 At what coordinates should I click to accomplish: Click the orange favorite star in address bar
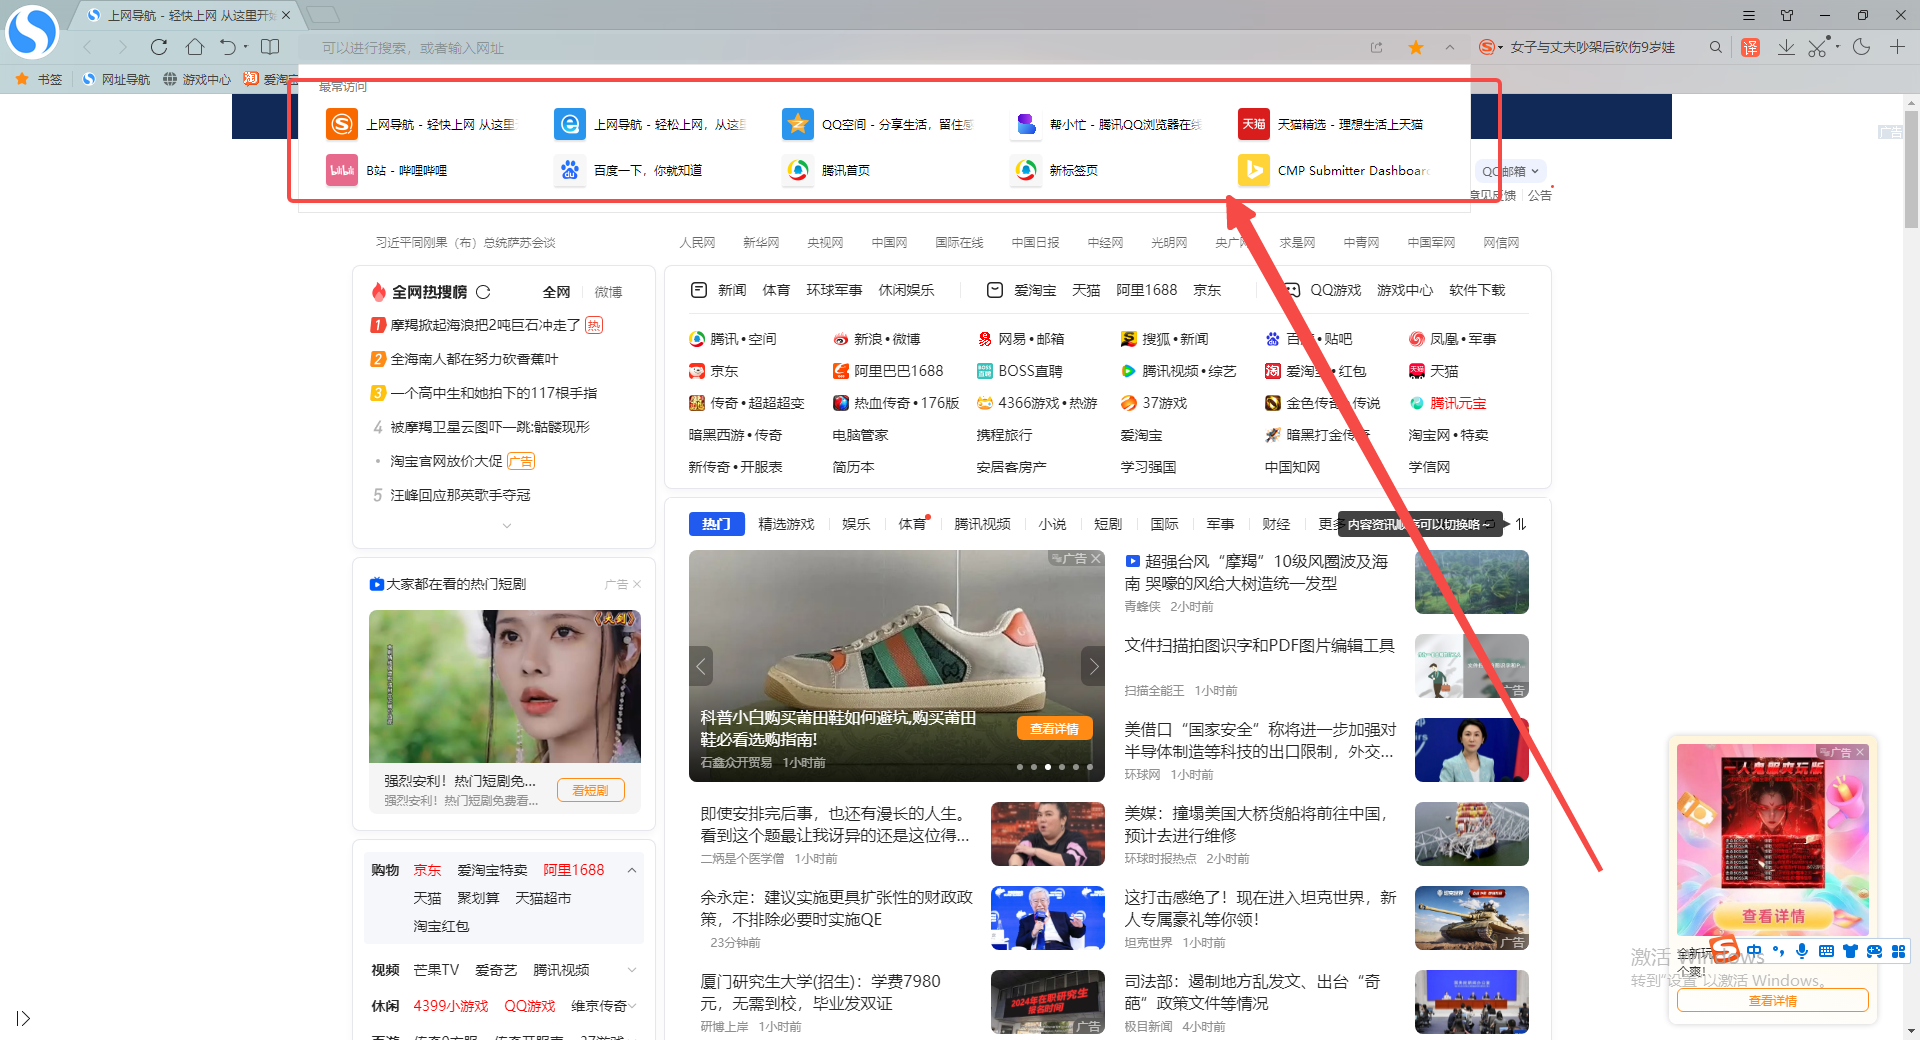tap(1416, 47)
